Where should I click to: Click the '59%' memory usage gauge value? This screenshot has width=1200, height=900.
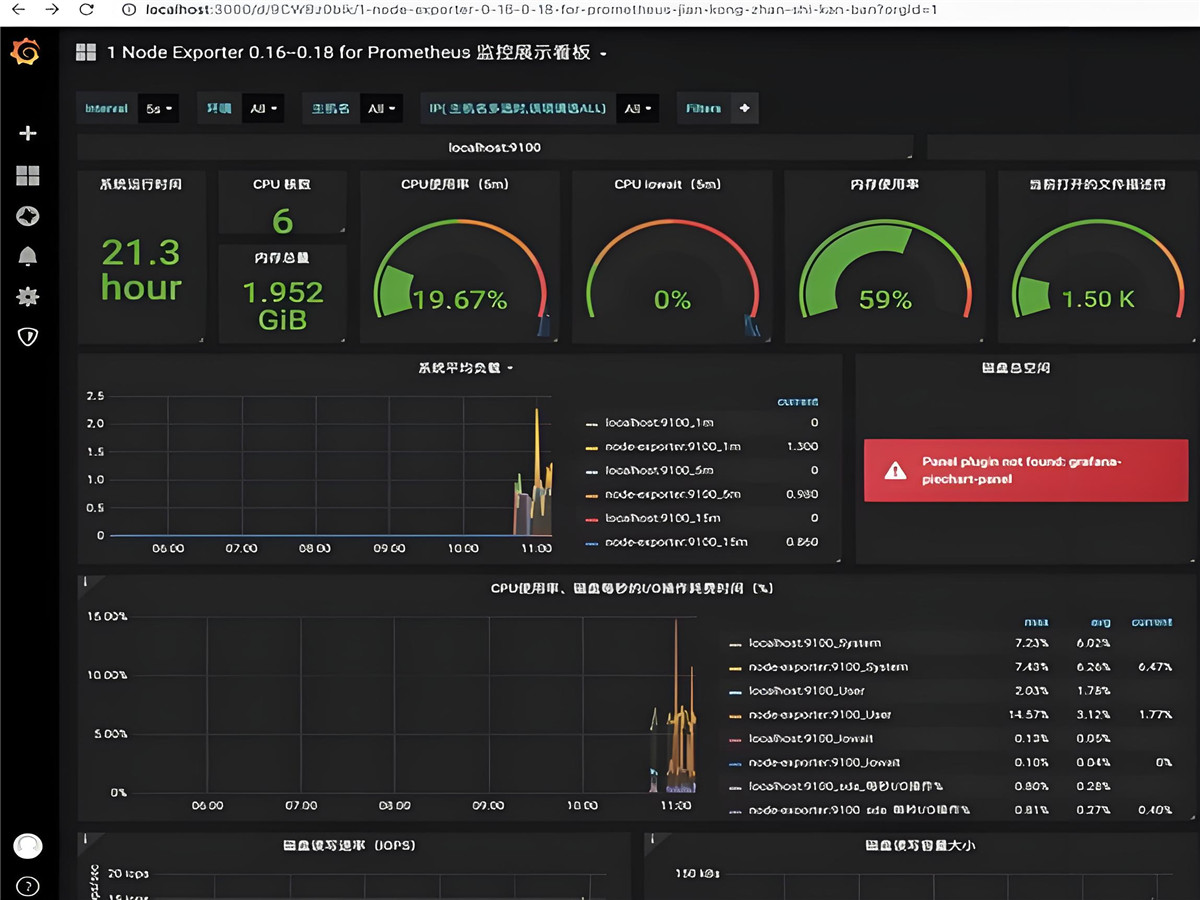point(885,300)
